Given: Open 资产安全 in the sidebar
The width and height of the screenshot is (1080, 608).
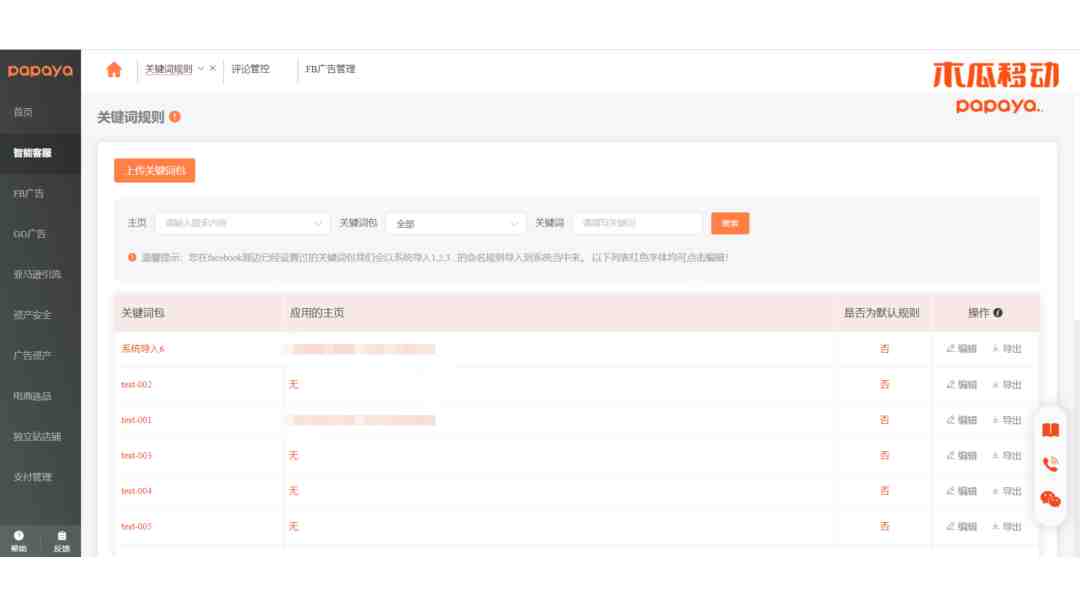Looking at the screenshot, I should tap(32, 315).
